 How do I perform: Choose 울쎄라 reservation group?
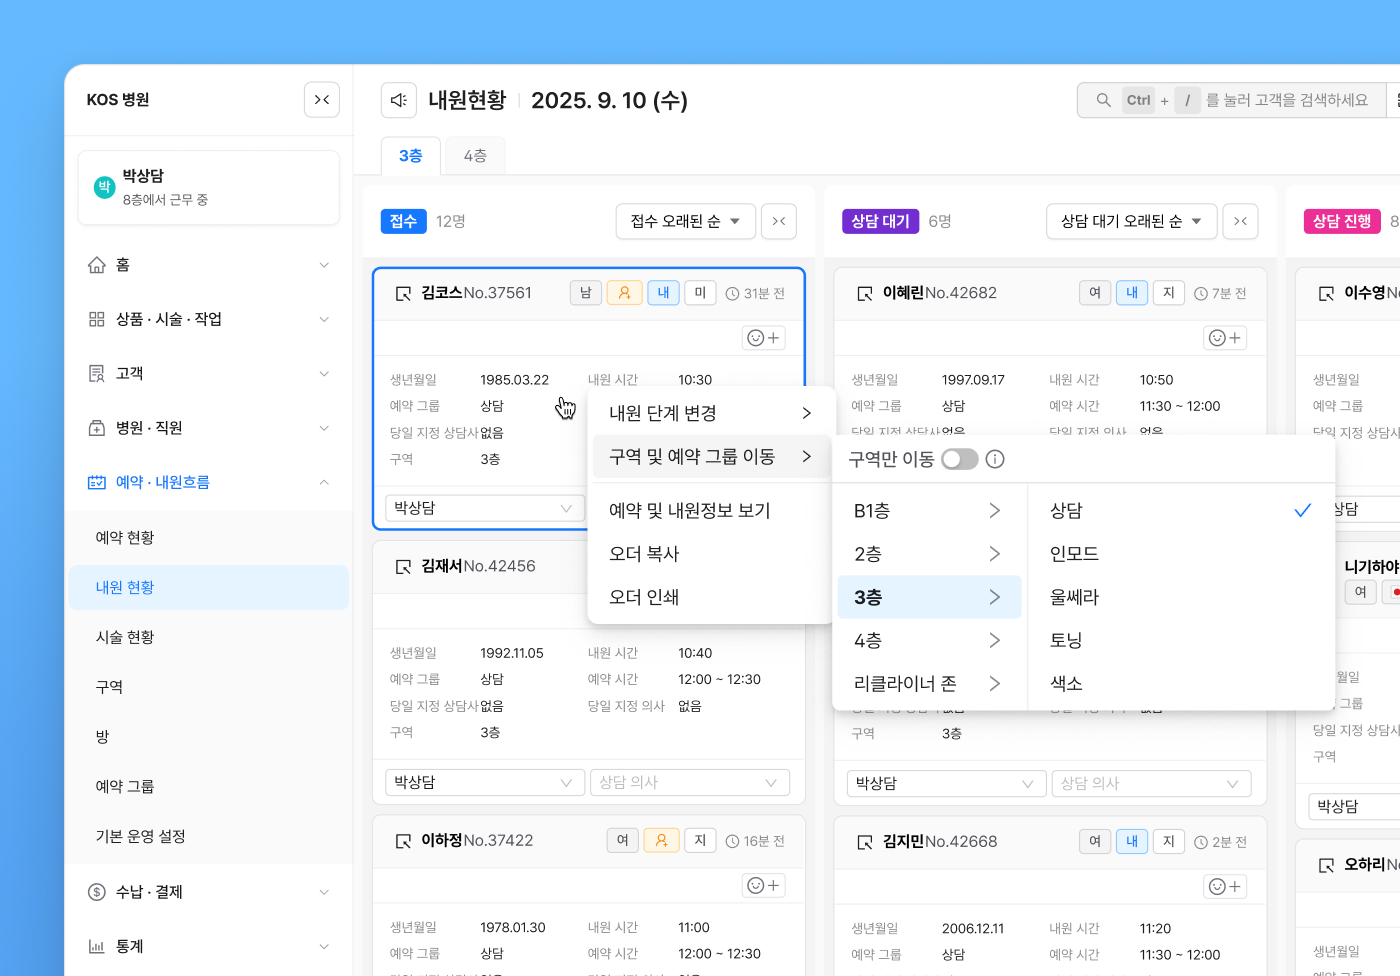coord(1181,597)
